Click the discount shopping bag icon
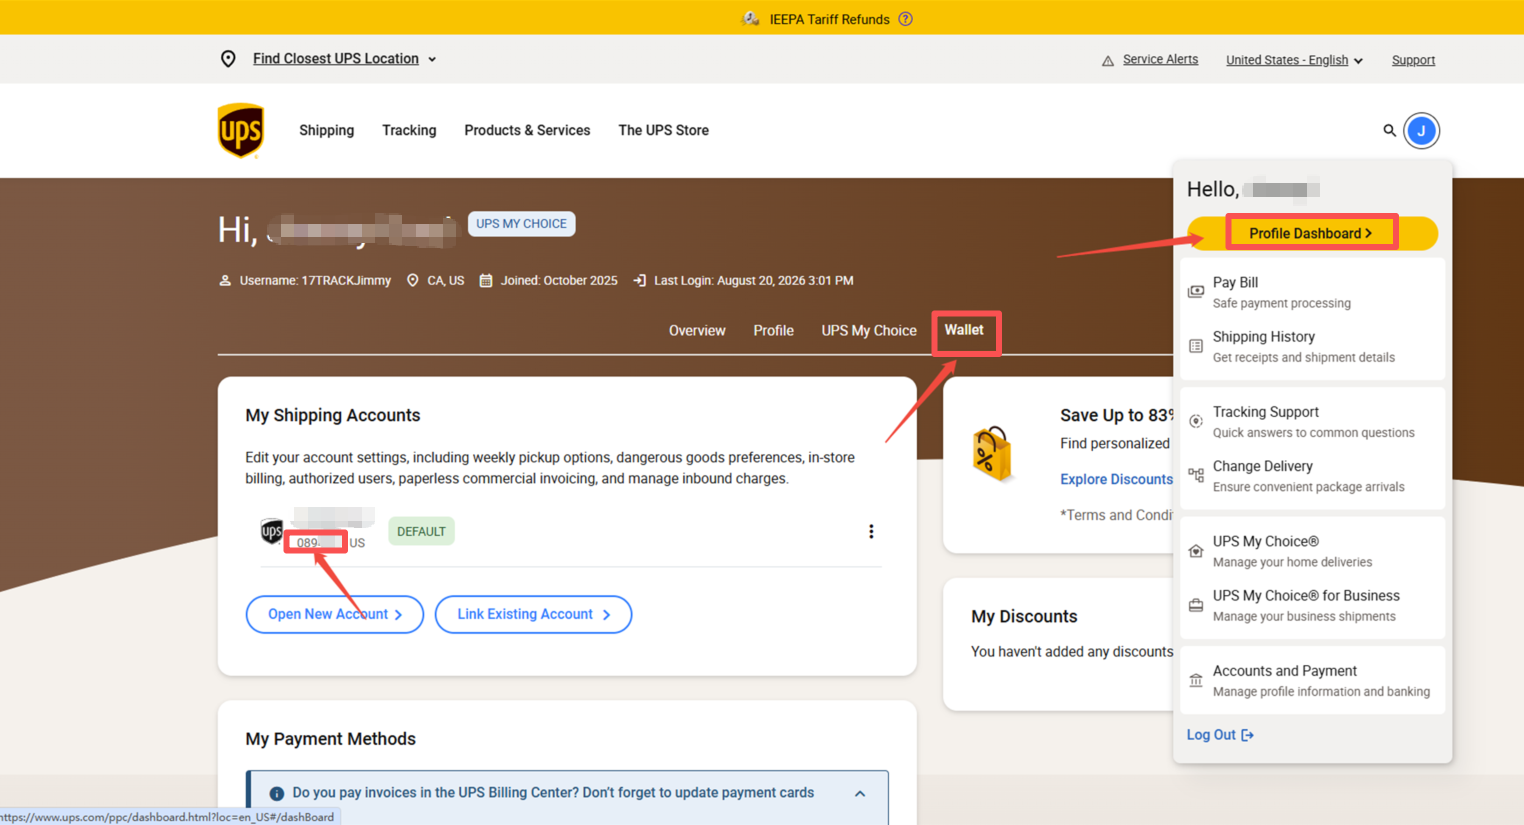This screenshot has width=1524, height=825. pyautogui.click(x=992, y=454)
